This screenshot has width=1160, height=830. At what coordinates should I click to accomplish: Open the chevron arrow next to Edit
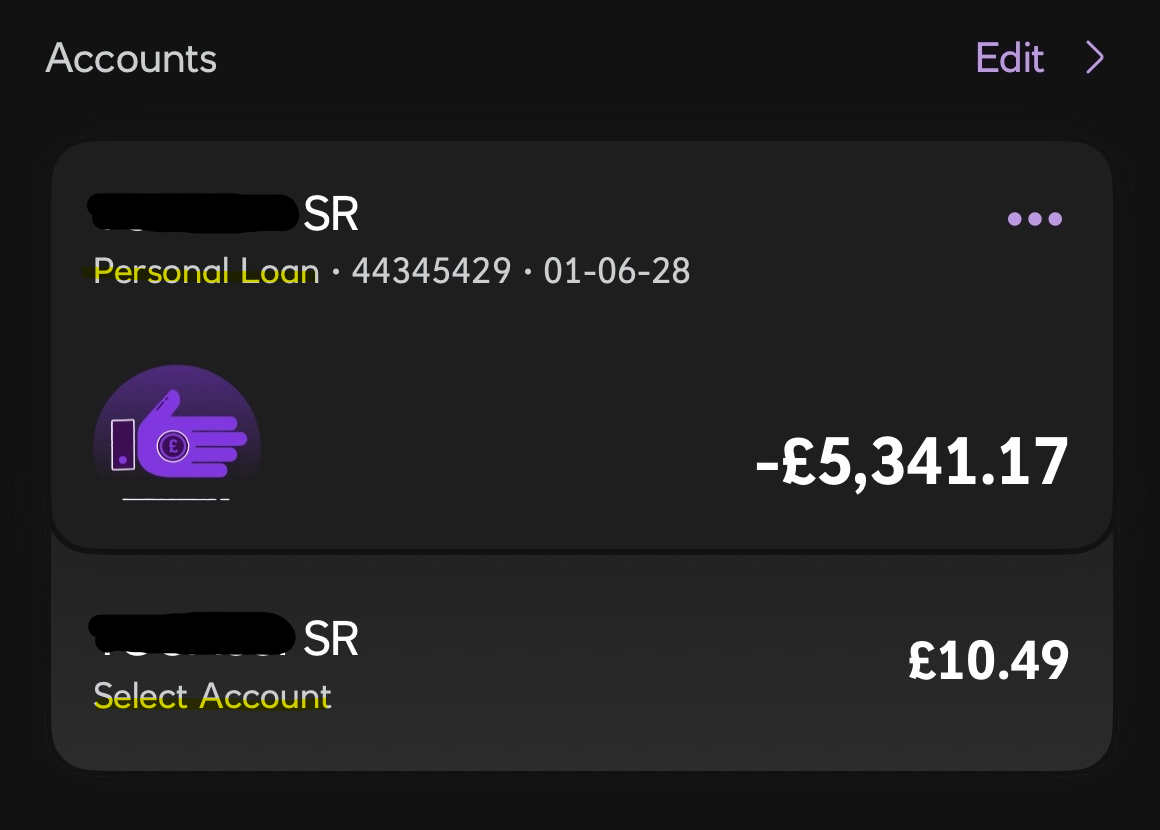1095,59
